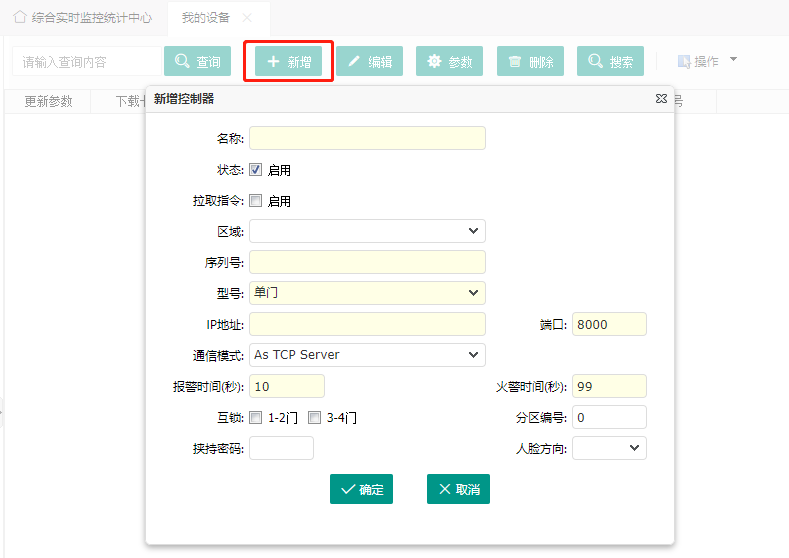
Task: Click the 搜索 search button
Action: click(x=610, y=61)
